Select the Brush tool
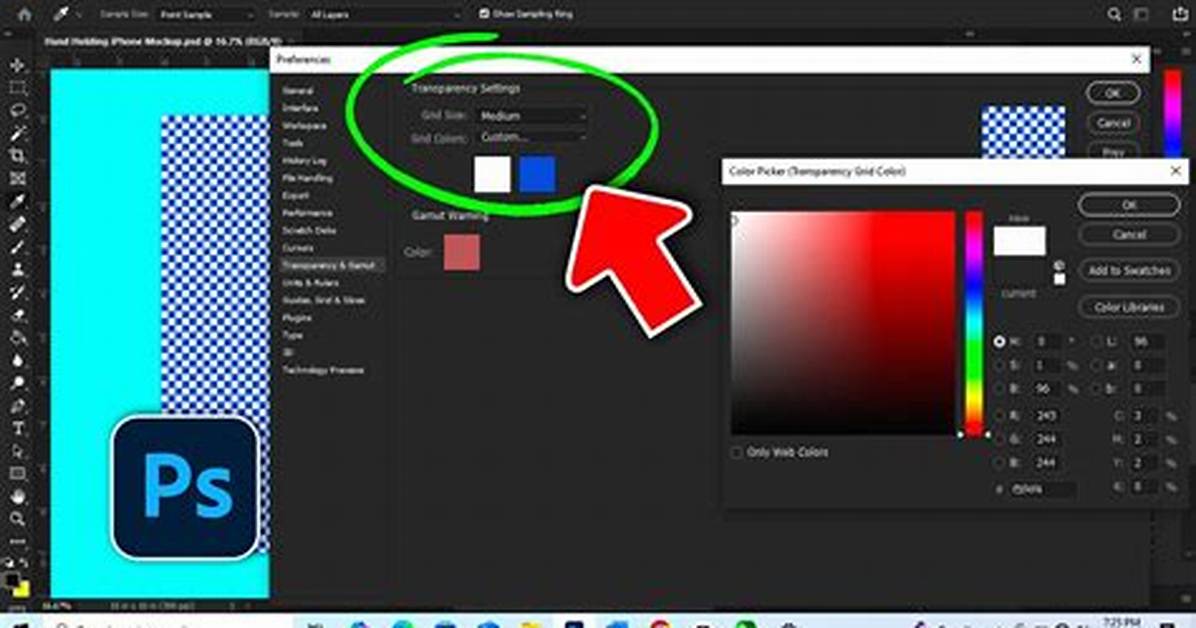The image size is (1196, 628). [x=18, y=246]
